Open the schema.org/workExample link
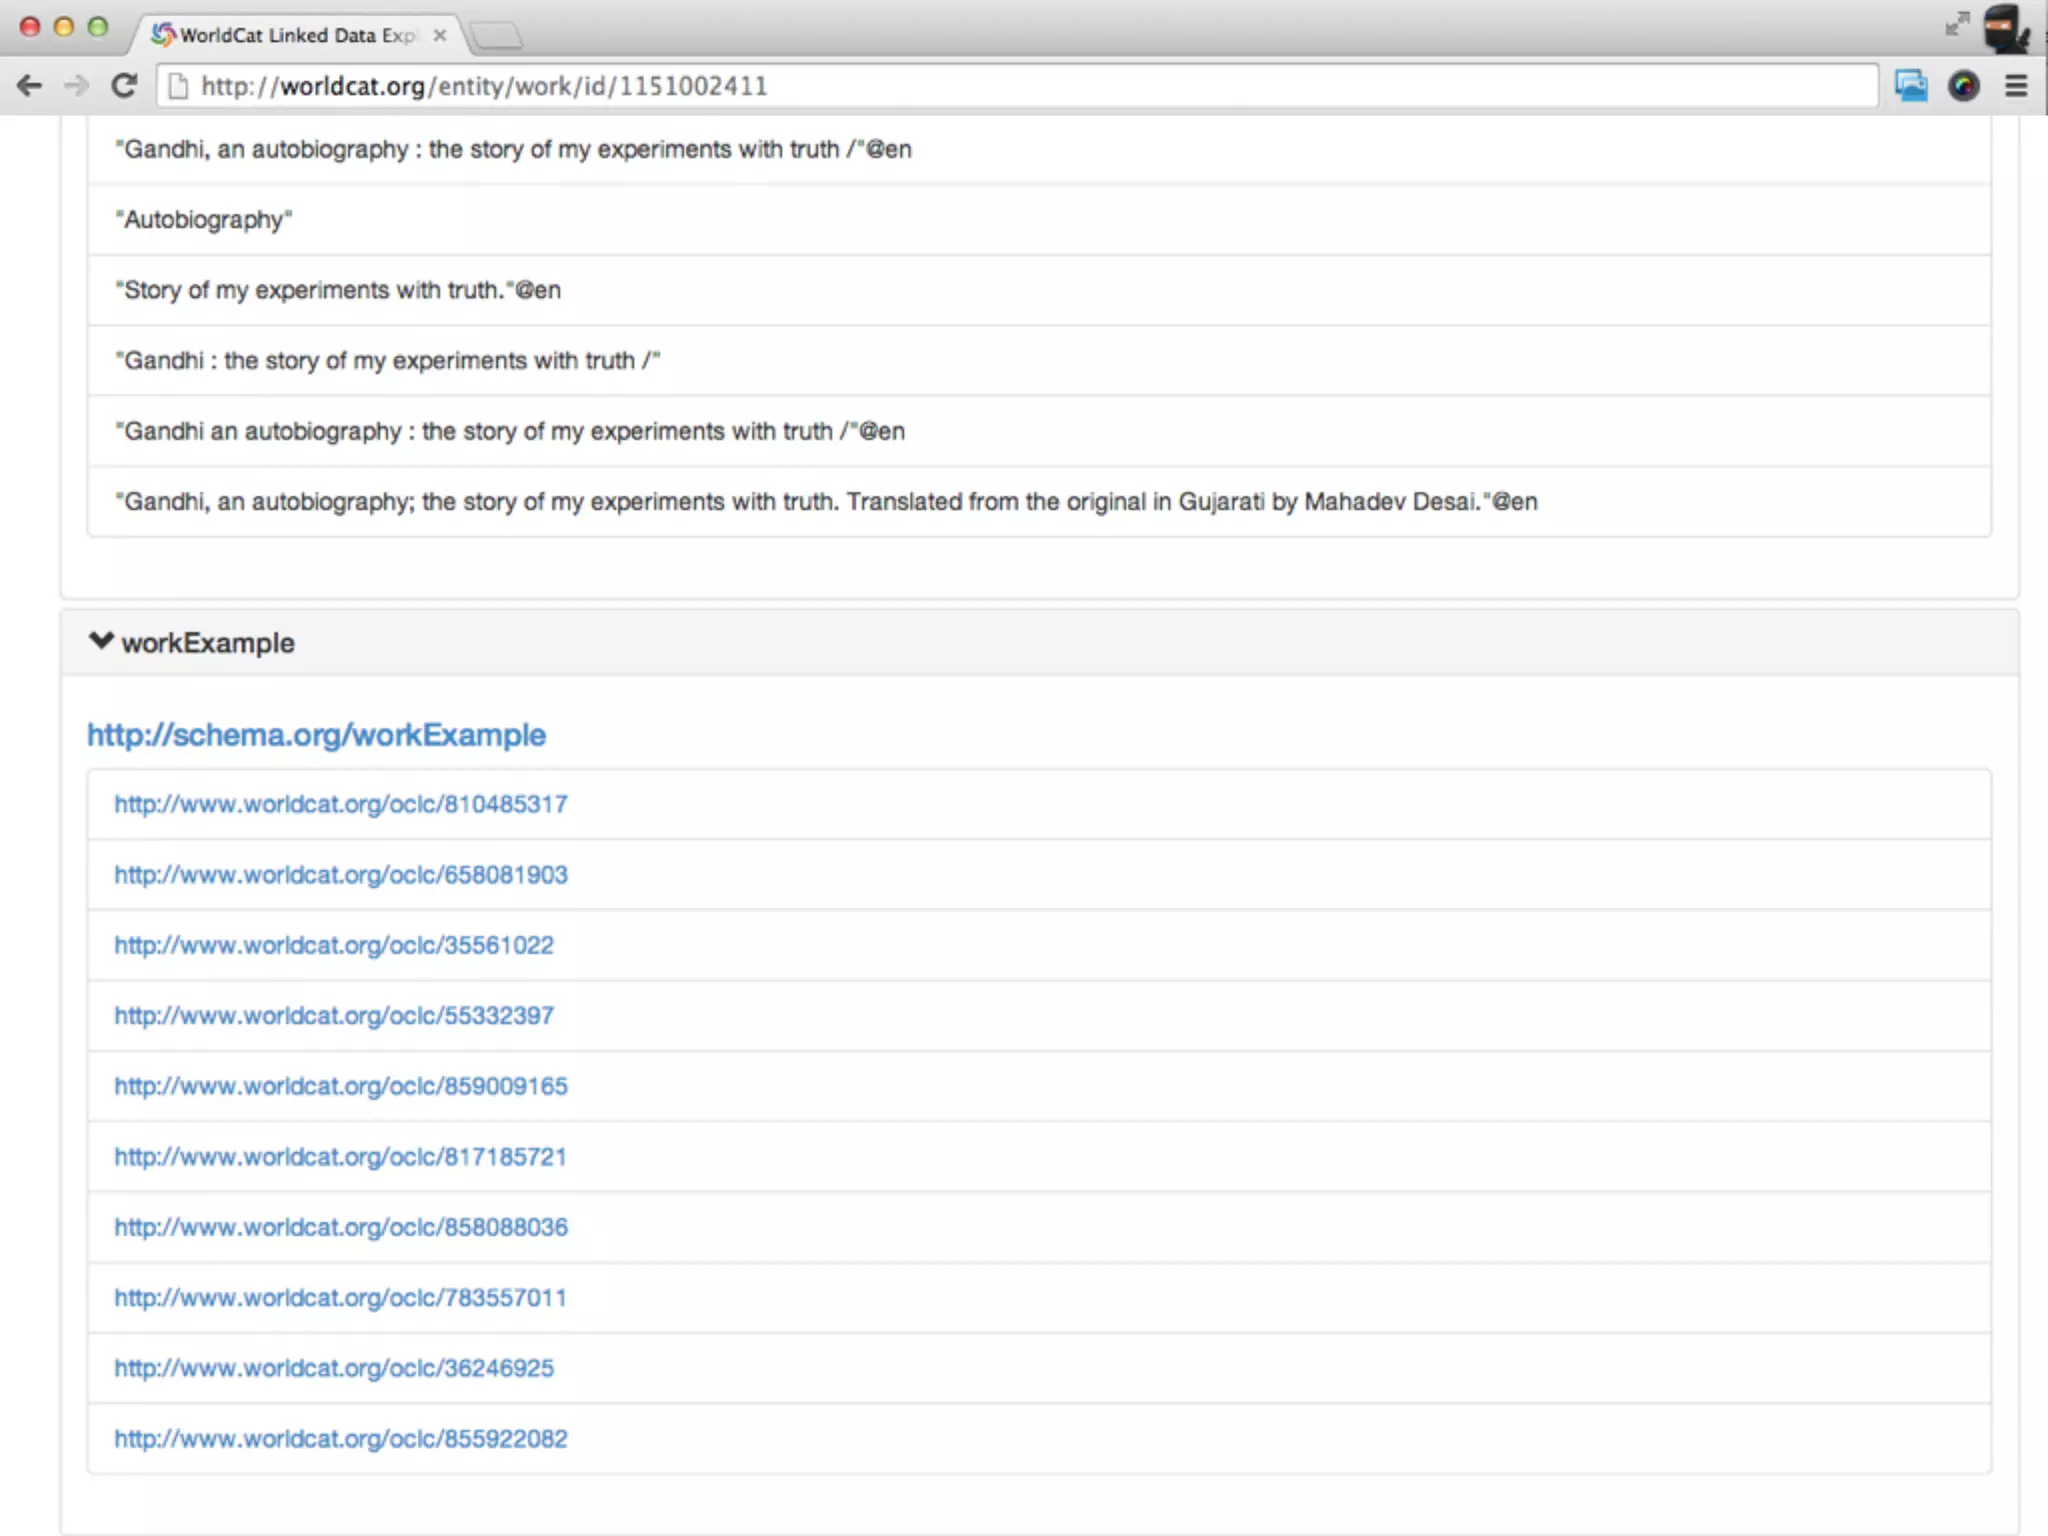The height and width of the screenshot is (1536, 2048). (316, 735)
